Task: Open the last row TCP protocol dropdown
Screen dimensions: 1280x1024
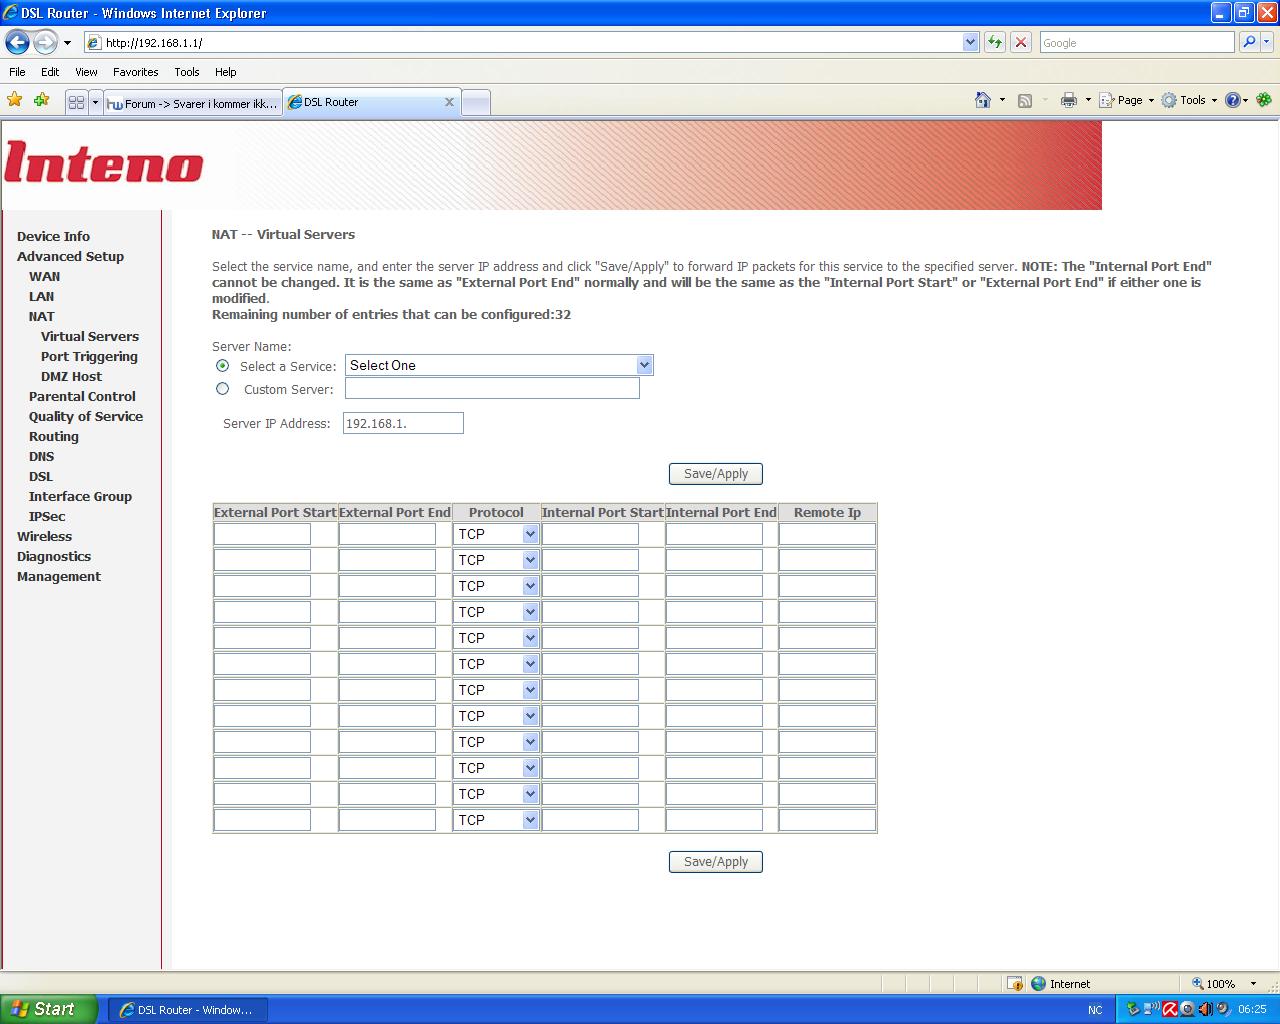Action: (x=496, y=820)
